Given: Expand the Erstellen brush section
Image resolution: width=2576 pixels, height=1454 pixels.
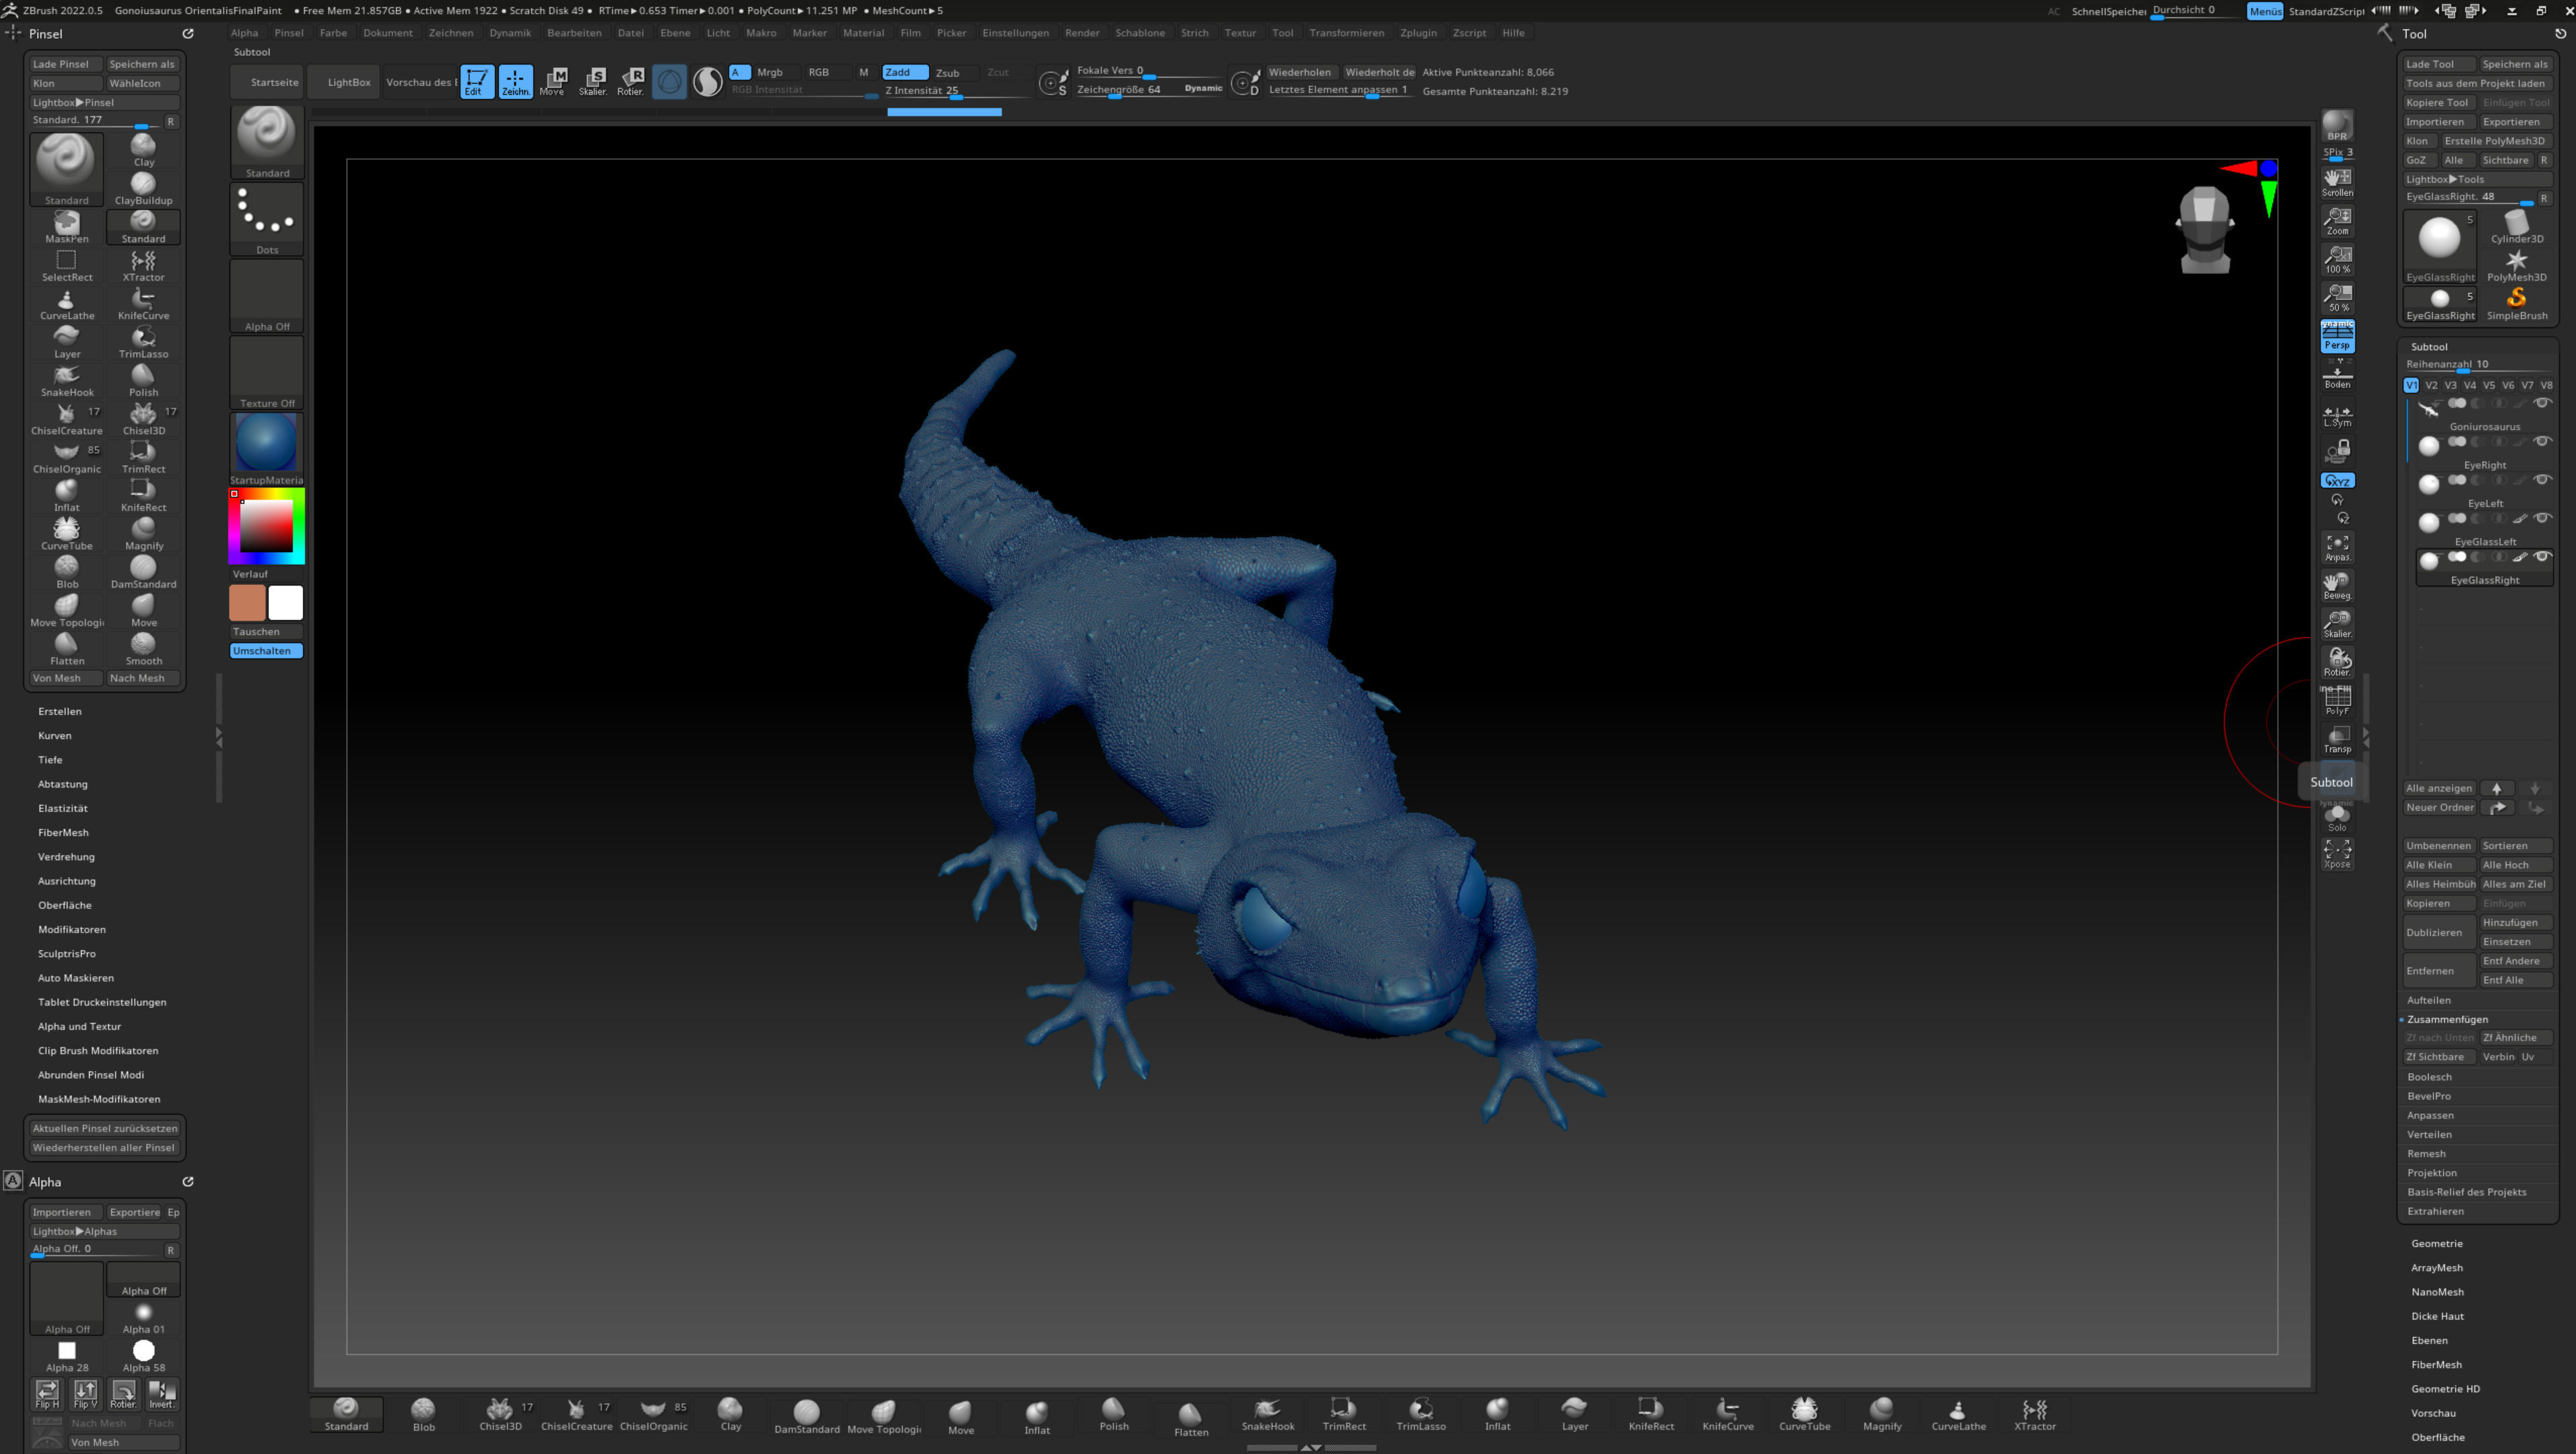Looking at the screenshot, I should pyautogui.click(x=60, y=711).
